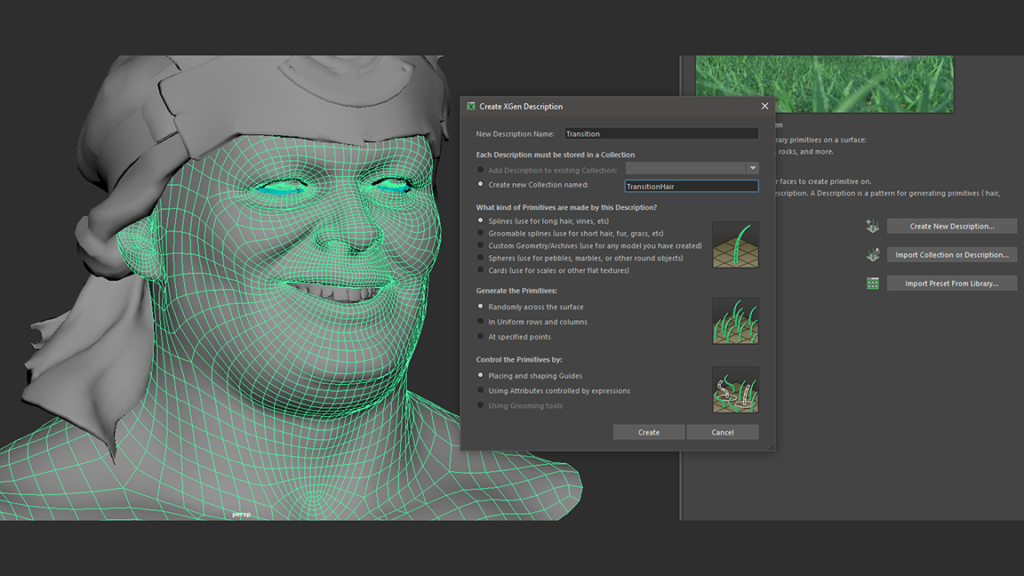Choose the Custom Geometry/Archives radio button
The image size is (1024, 576).
coord(481,245)
